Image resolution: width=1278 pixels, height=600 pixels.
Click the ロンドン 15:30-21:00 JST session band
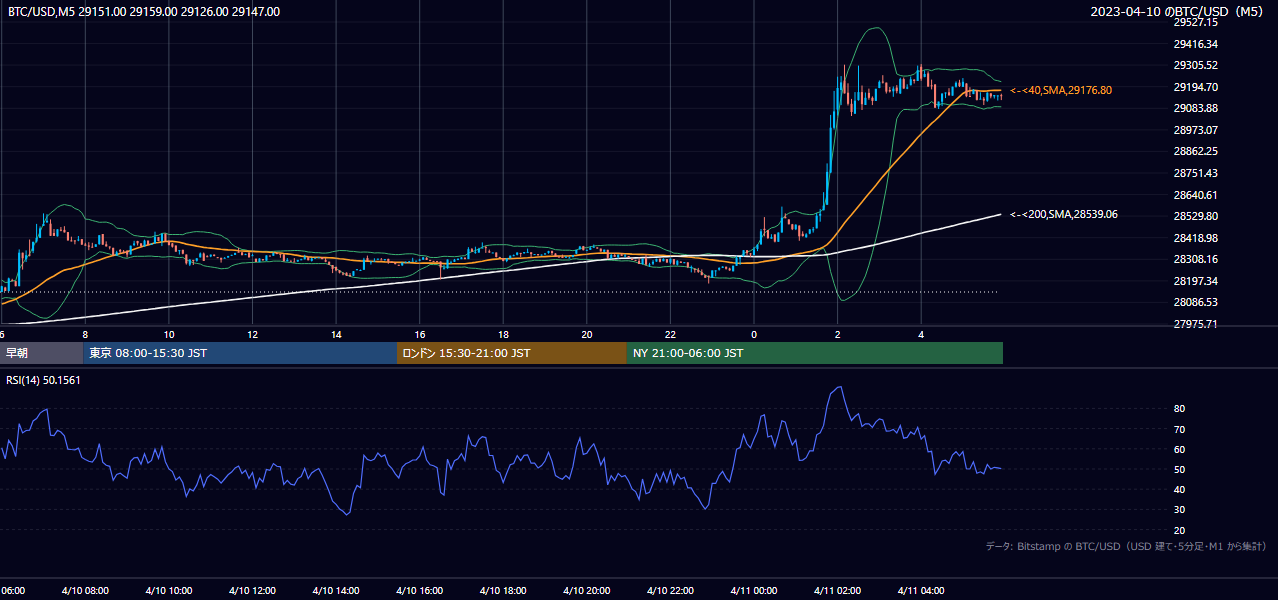click(x=512, y=353)
